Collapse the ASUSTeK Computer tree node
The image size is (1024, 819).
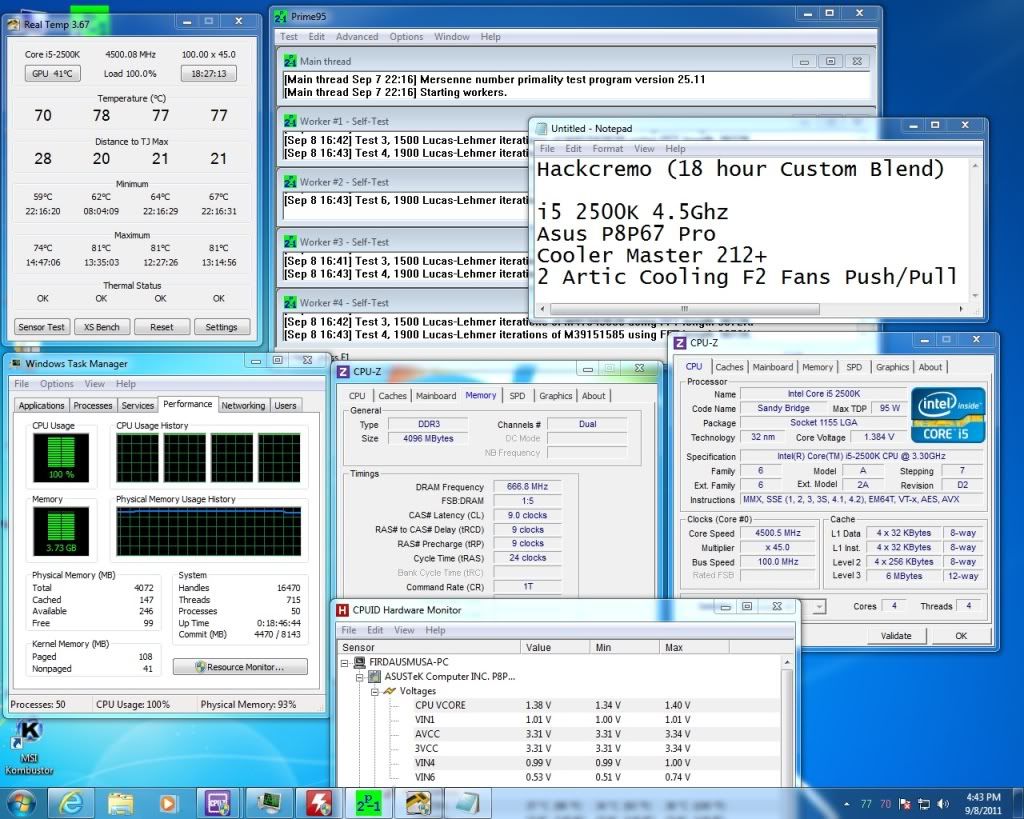tap(360, 677)
